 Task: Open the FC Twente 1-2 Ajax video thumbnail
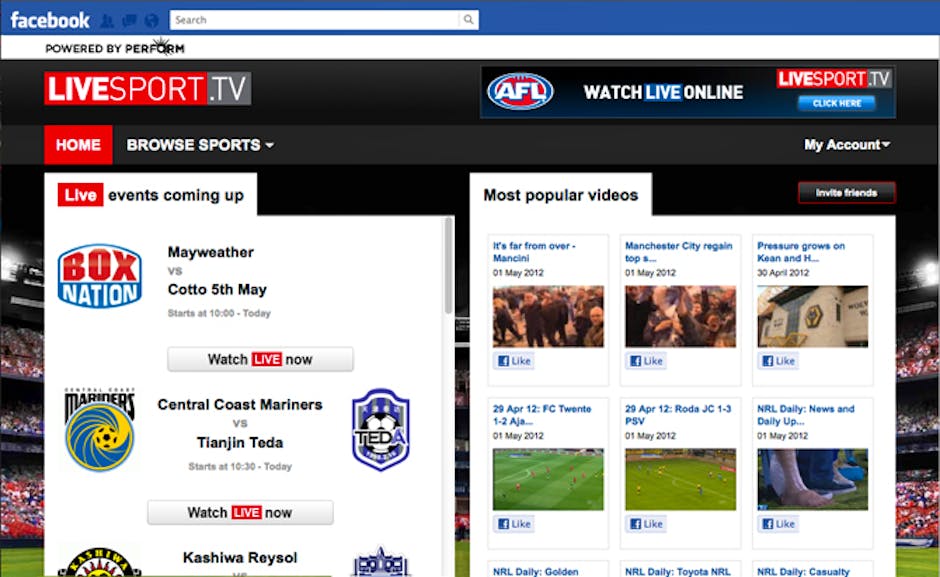pos(548,479)
